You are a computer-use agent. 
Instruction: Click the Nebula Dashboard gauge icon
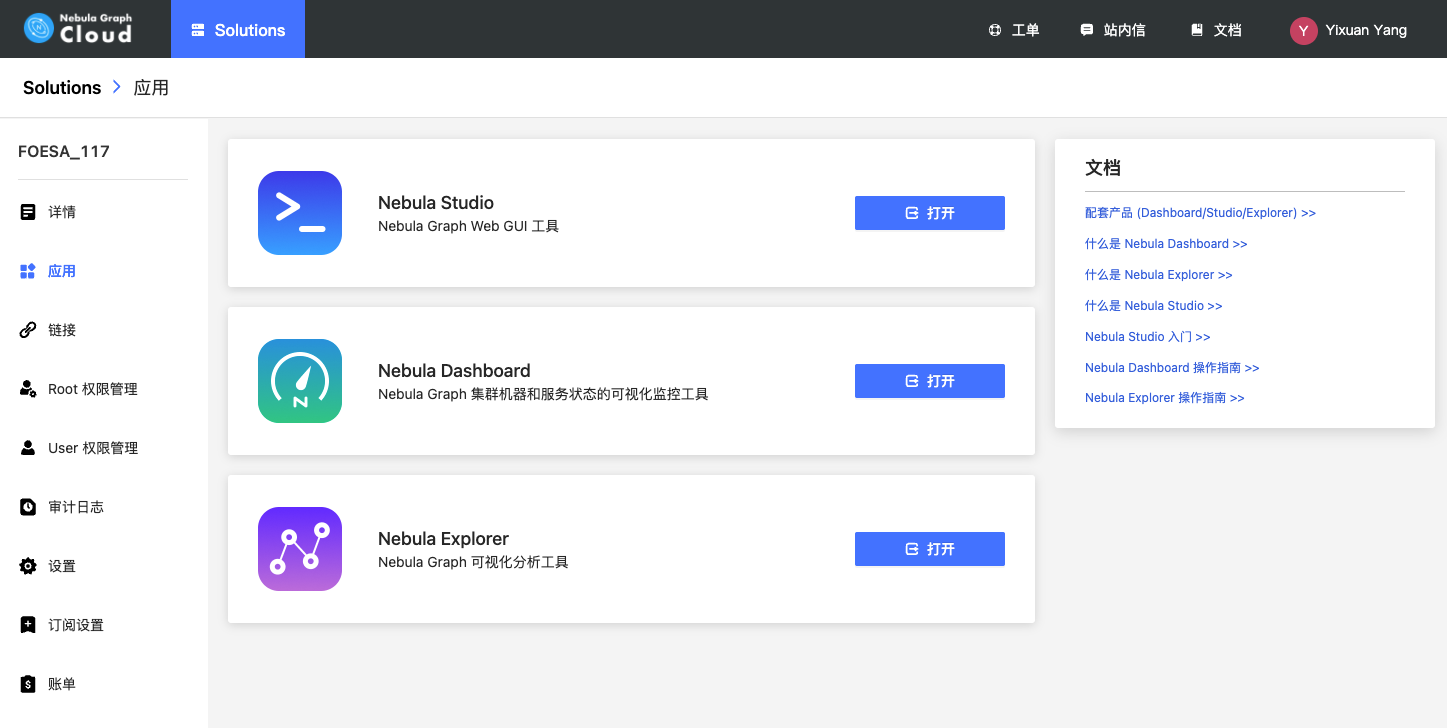pos(300,381)
